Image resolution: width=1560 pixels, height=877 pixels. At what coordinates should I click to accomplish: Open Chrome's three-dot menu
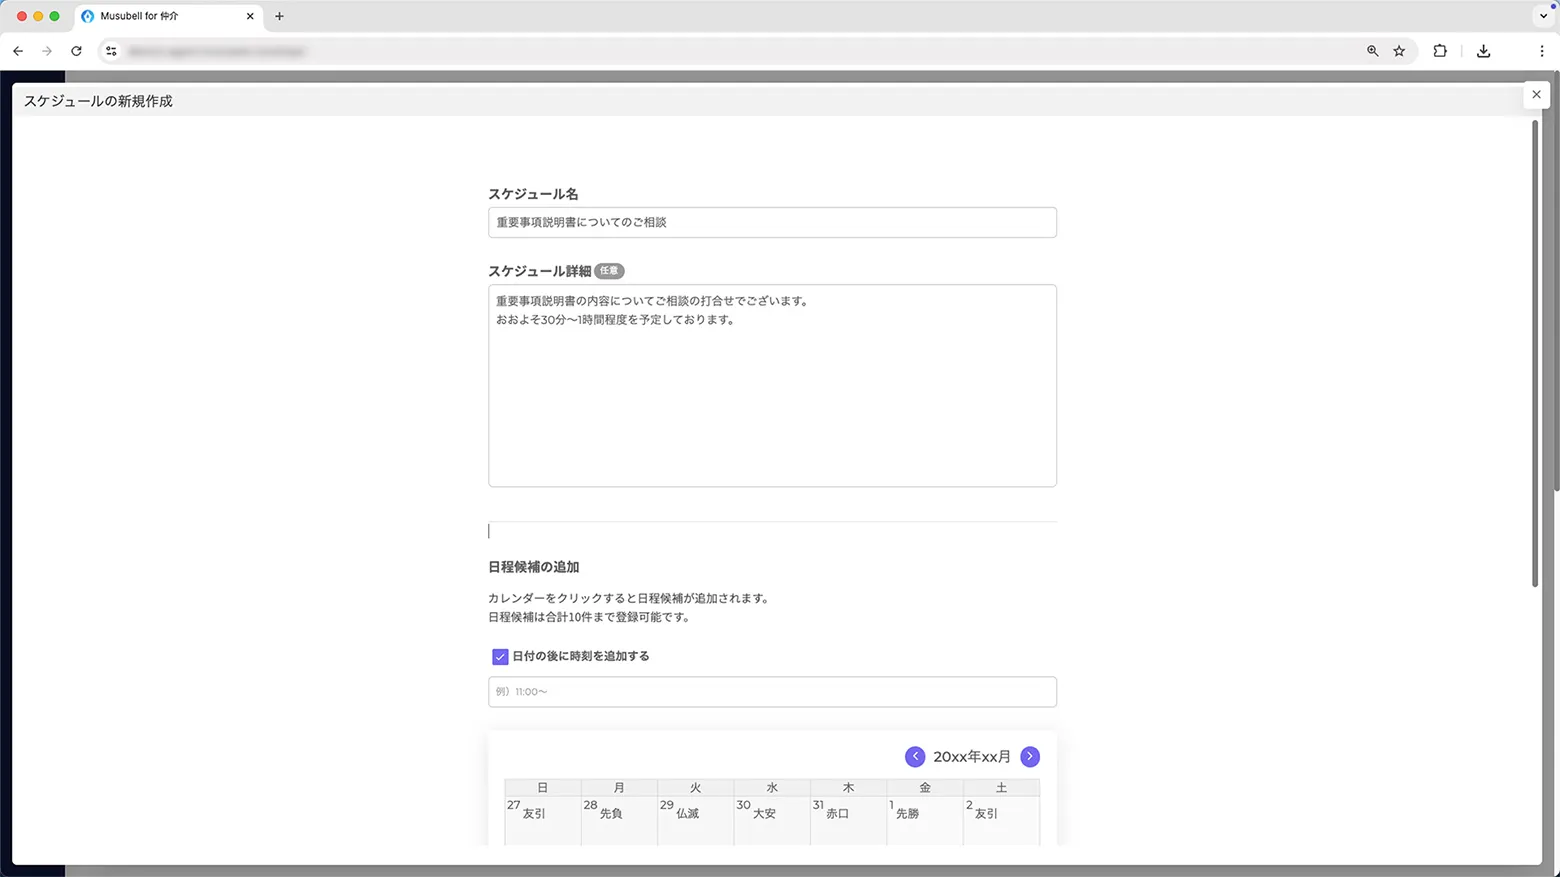(x=1543, y=51)
